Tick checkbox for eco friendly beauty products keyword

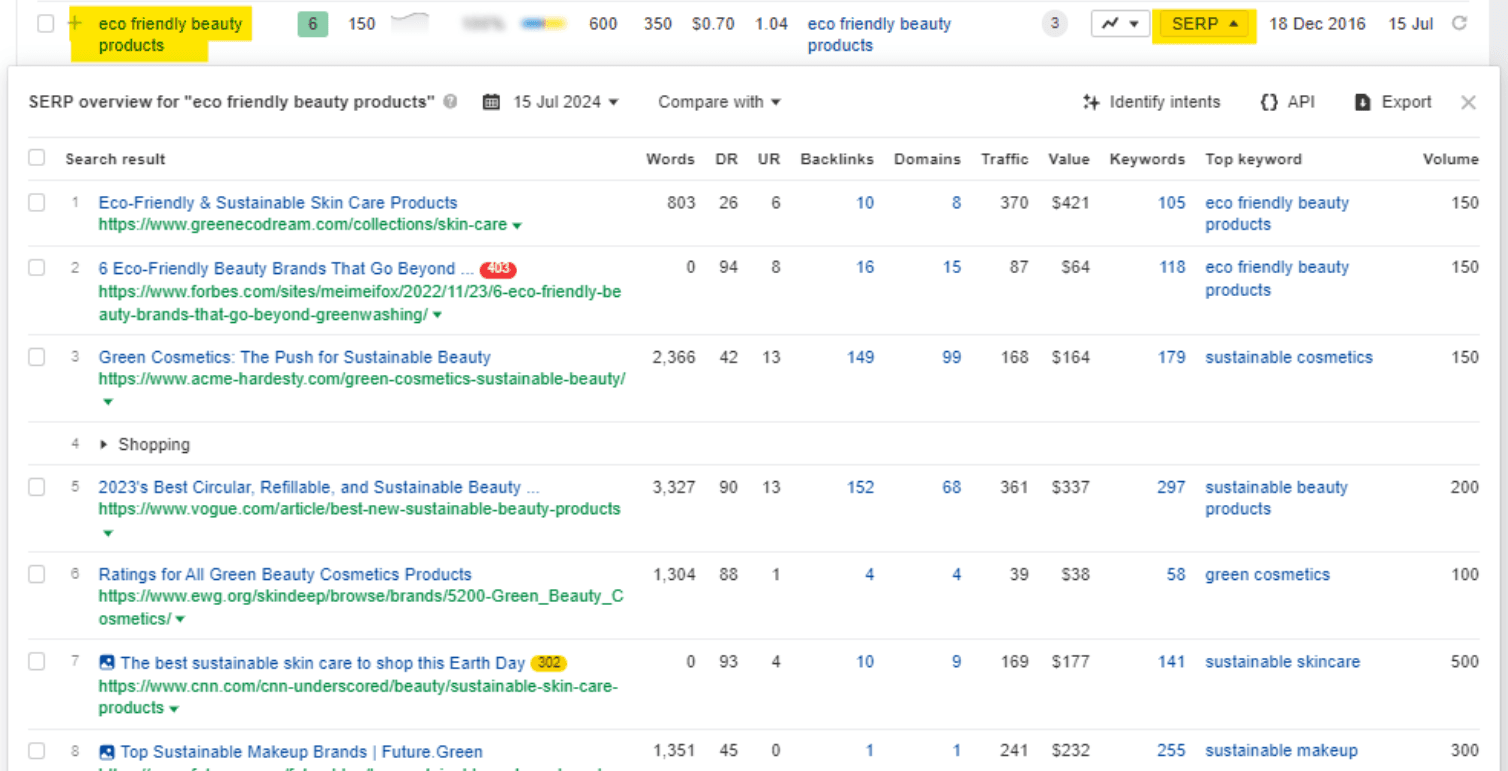(45, 24)
